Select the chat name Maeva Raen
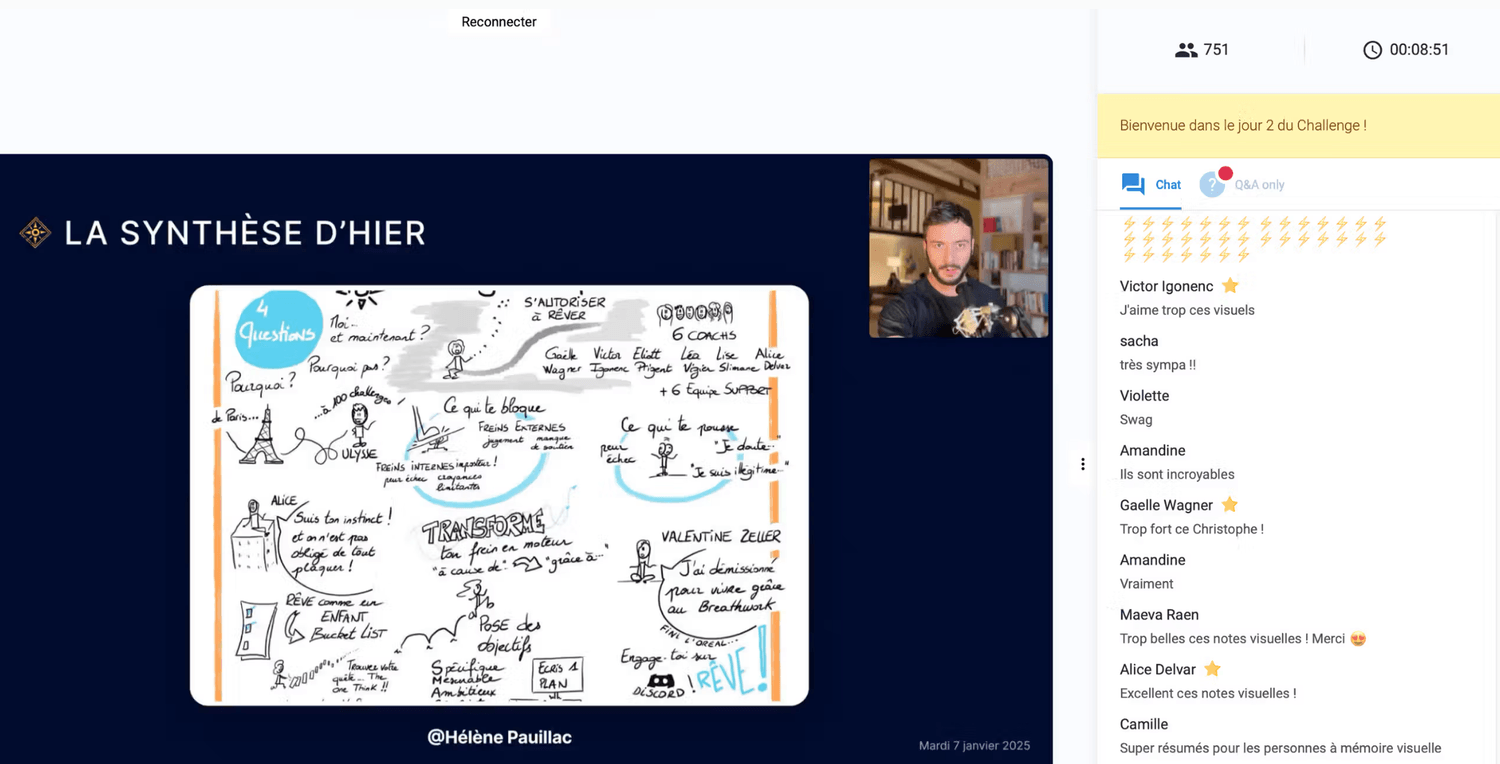 (x=1159, y=615)
